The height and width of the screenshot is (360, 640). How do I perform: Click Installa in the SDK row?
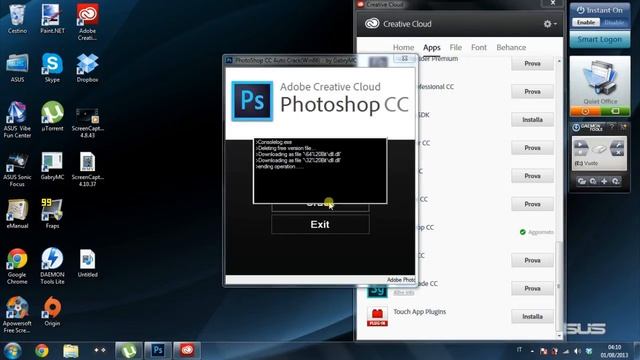tap(532, 120)
